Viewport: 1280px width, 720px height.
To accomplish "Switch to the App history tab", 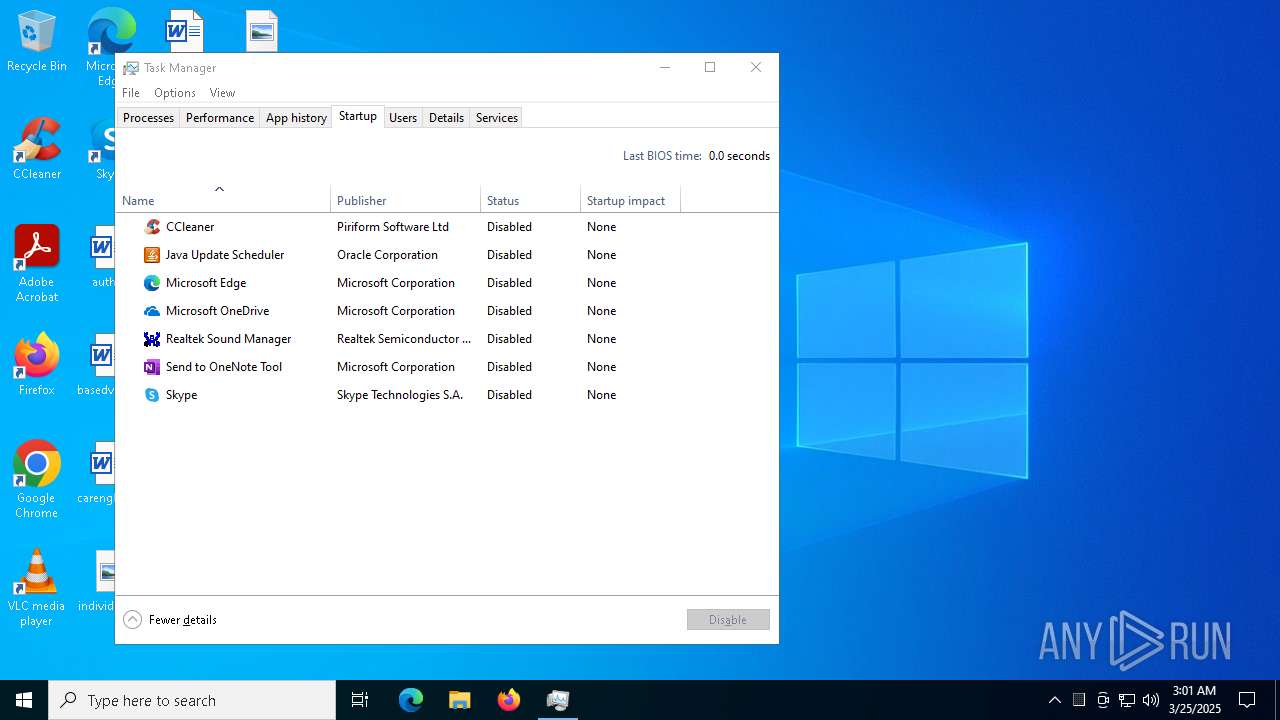I will (296, 118).
